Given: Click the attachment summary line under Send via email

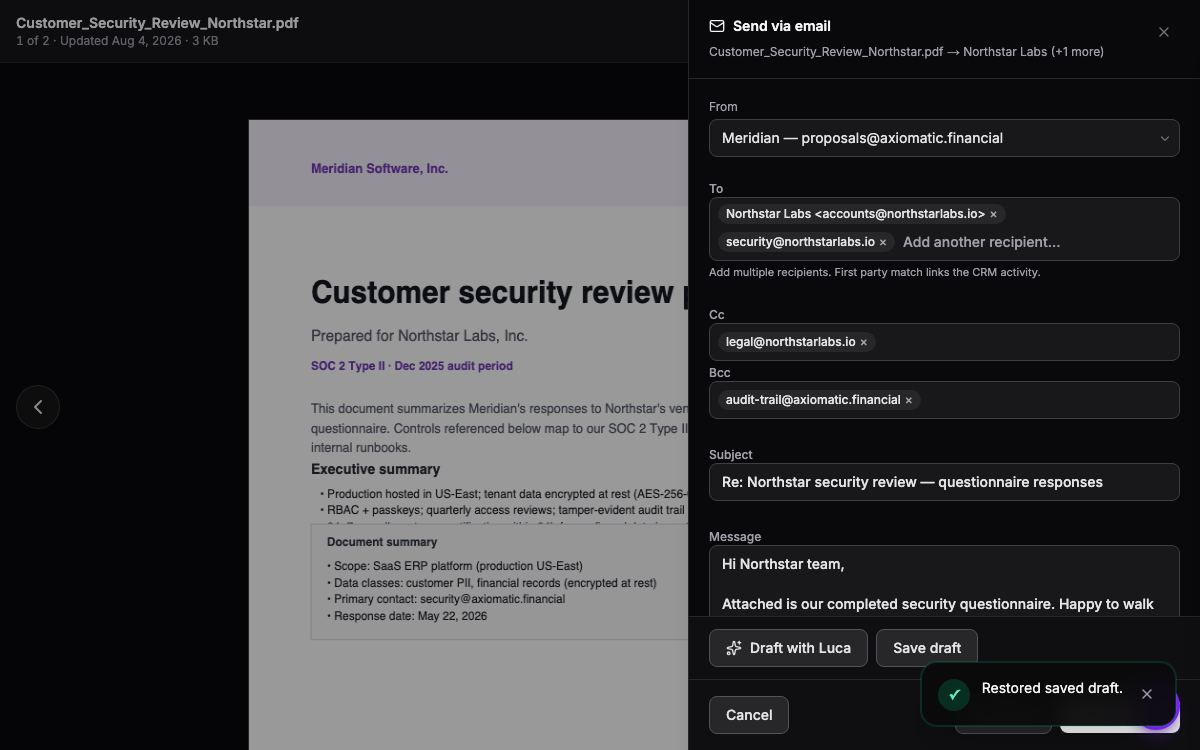Looking at the screenshot, I should [x=906, y=52].
